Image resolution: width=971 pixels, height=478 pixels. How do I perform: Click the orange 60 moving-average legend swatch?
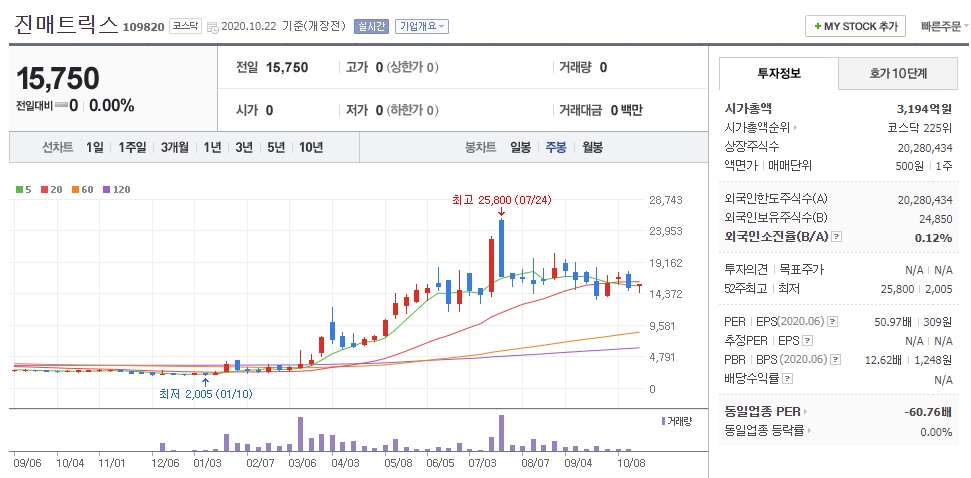[75, 189]
